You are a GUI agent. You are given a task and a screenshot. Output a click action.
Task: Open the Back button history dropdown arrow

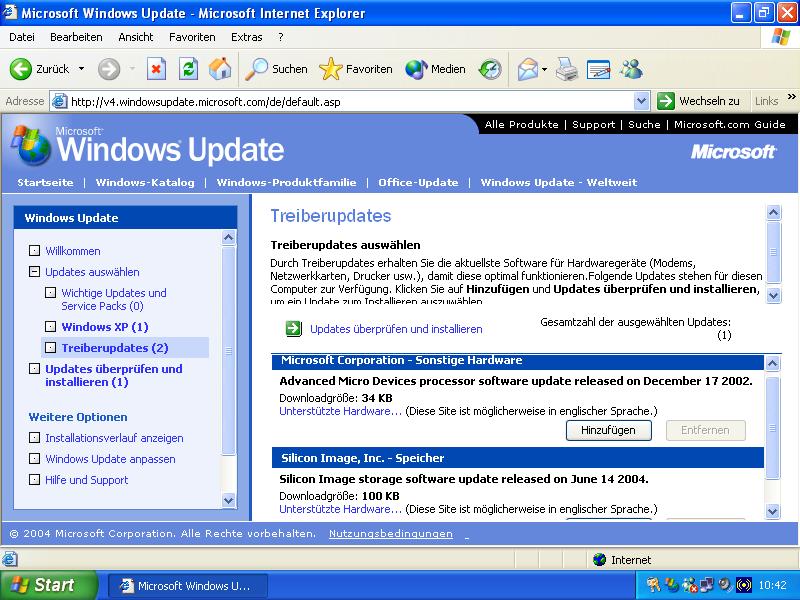coord(82,69)
